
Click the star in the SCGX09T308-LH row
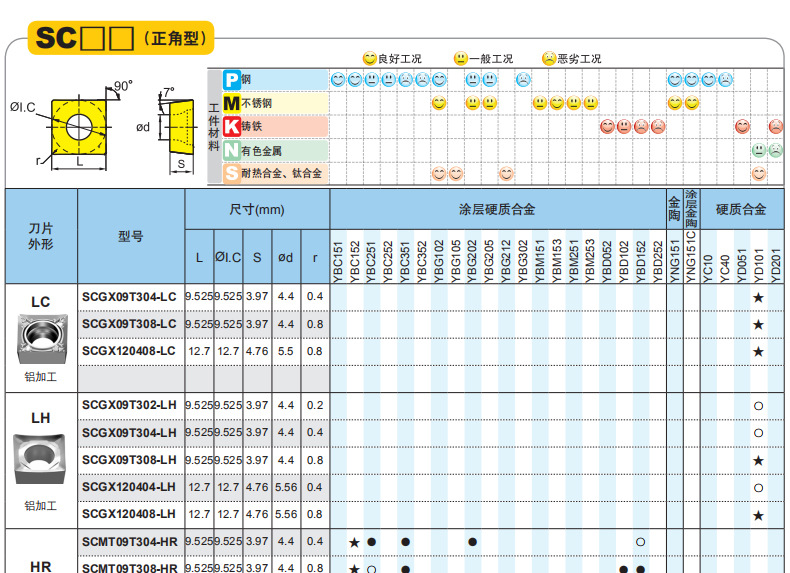coord(758,461)
